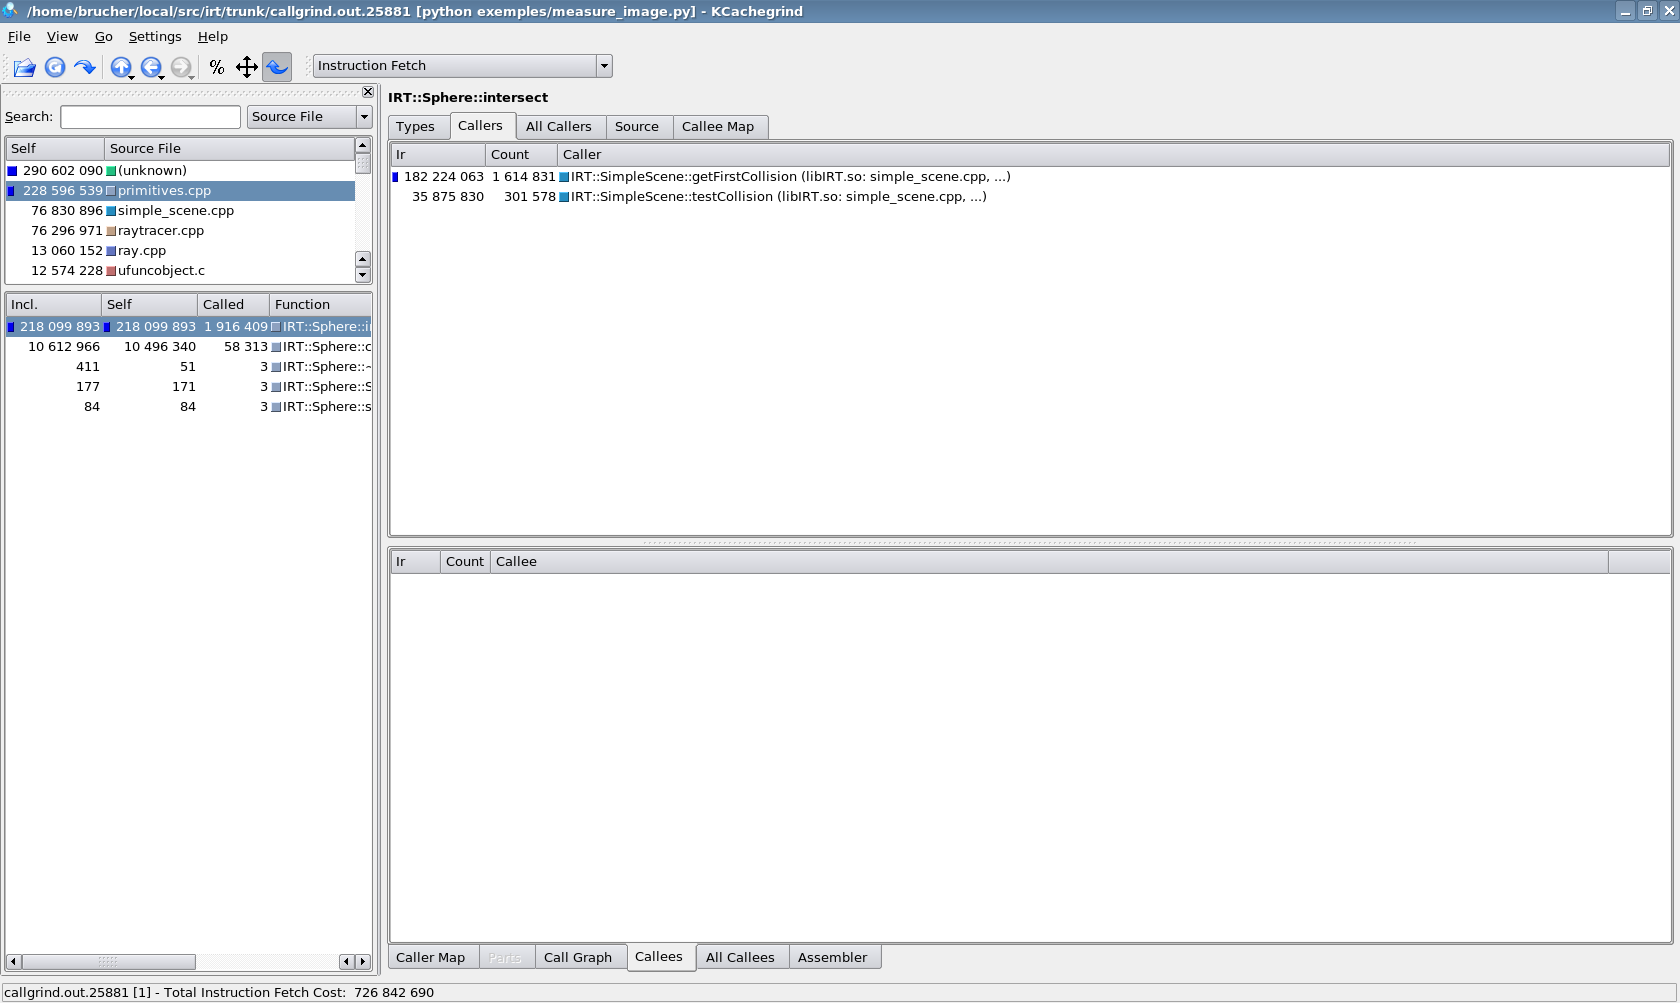Close the left profile dock panel
Screen dimensions: 1680x1003
coord(367,92)
